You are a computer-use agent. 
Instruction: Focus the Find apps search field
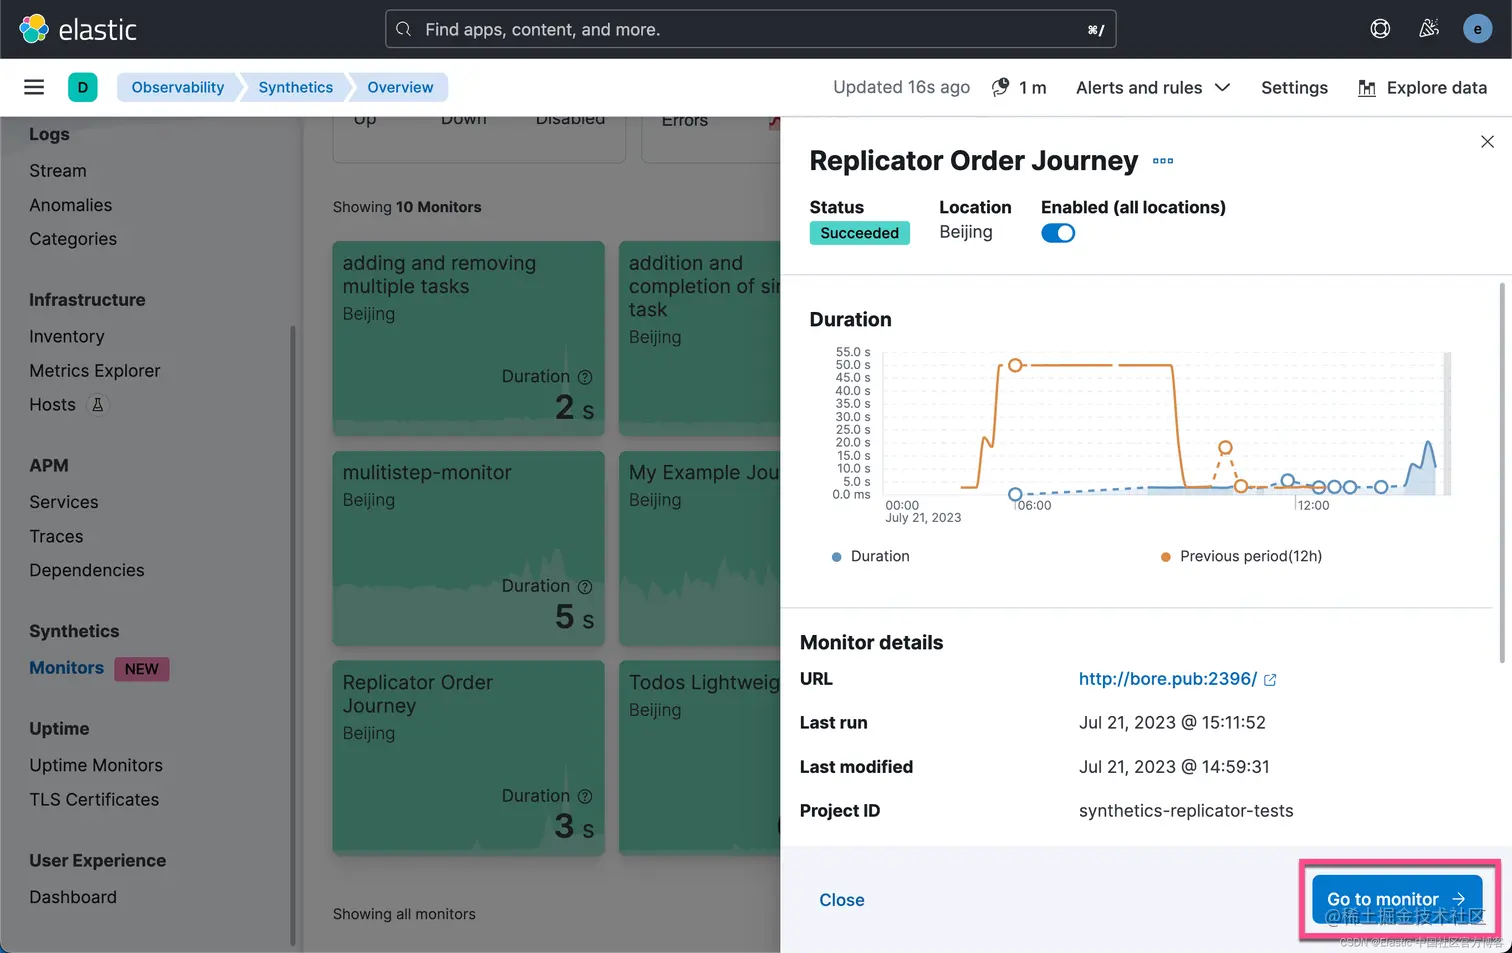750,29
